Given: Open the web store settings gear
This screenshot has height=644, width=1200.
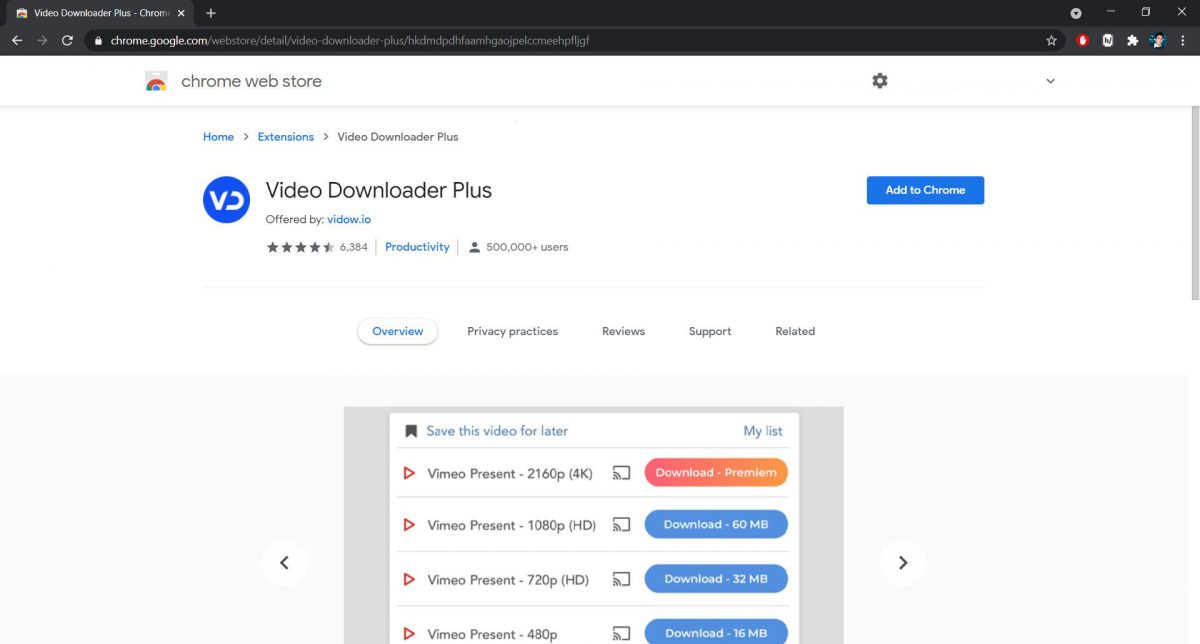Looking at the screenshot, I should click(x=879, y=80).
